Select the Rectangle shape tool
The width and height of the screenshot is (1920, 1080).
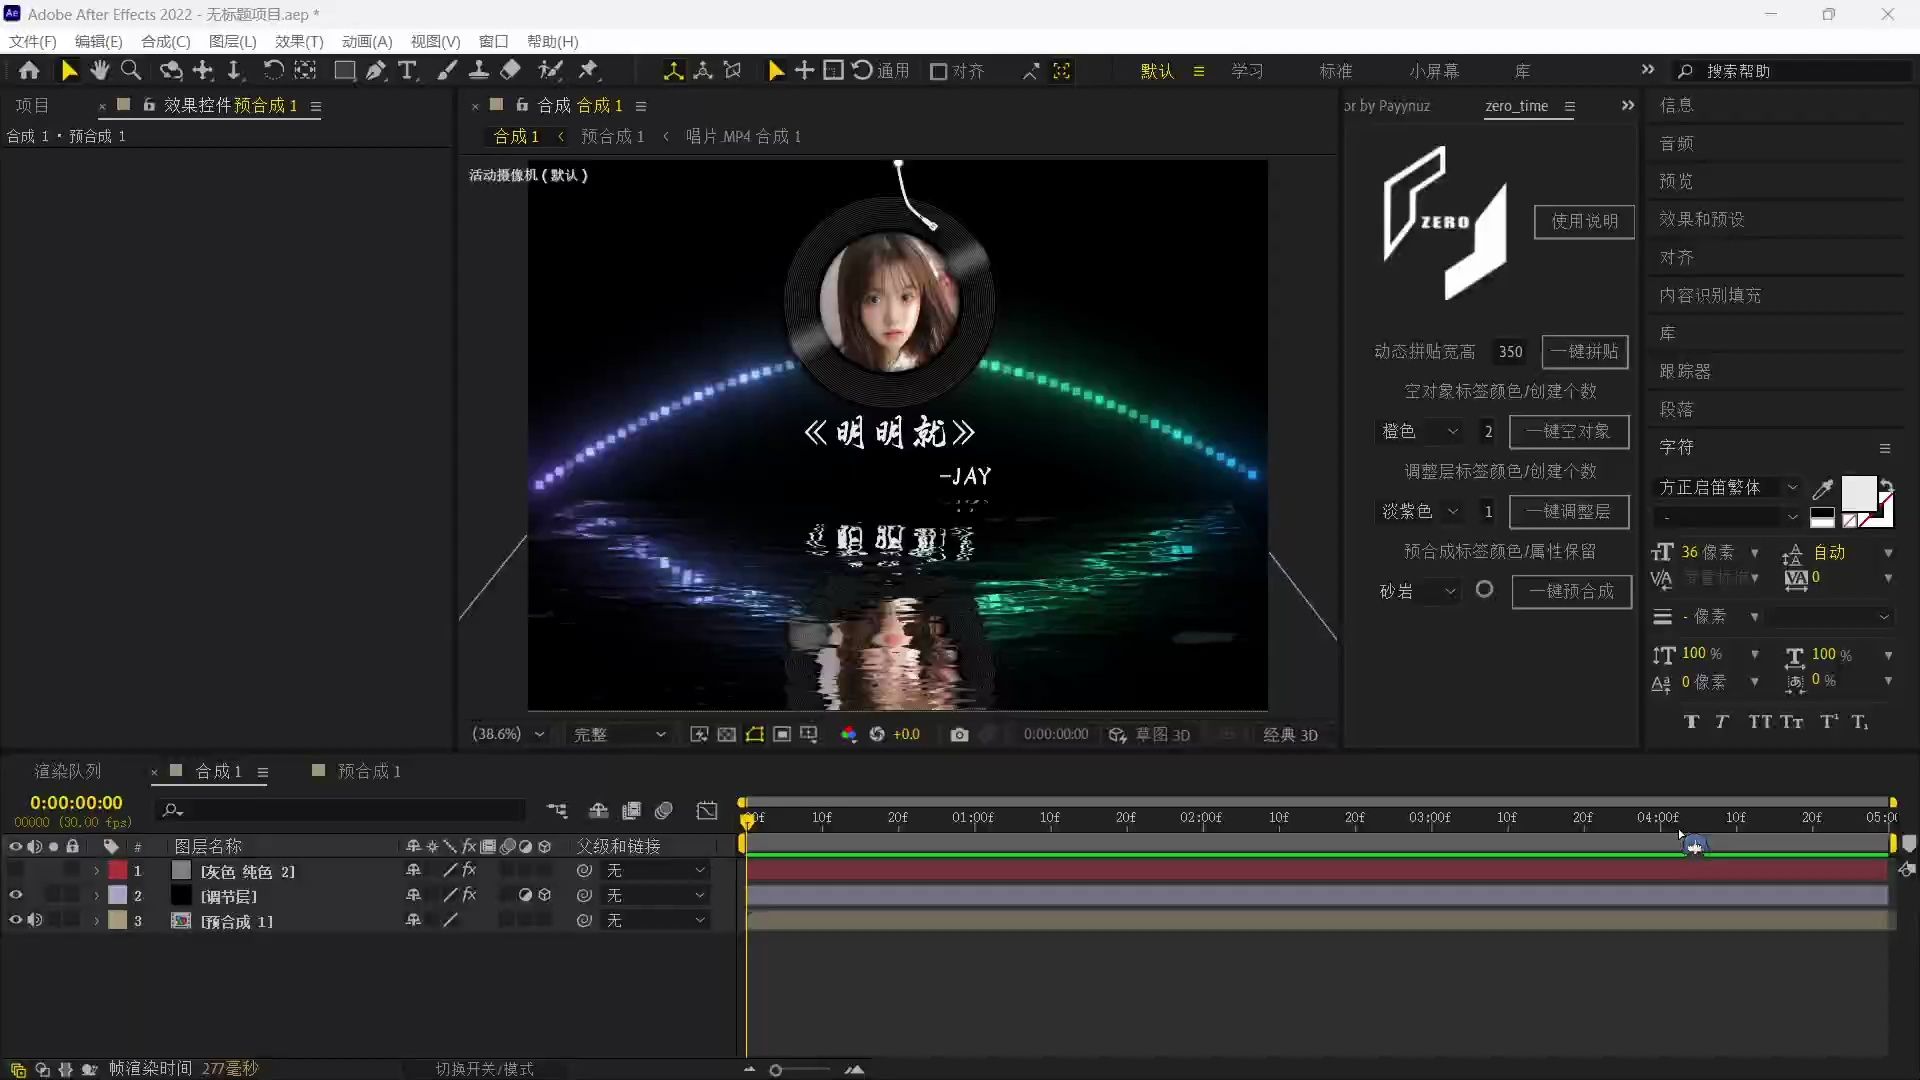[344, 71]
